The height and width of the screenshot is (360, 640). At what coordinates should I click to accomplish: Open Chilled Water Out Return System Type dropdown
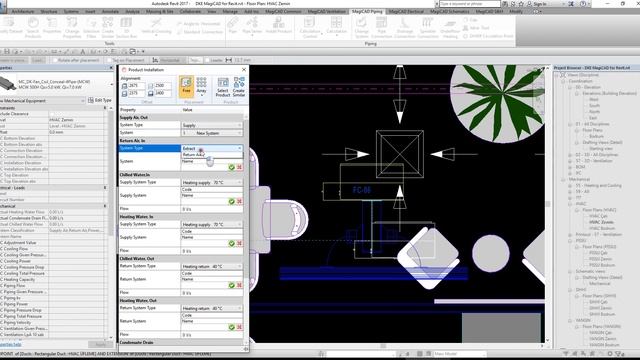212,266
